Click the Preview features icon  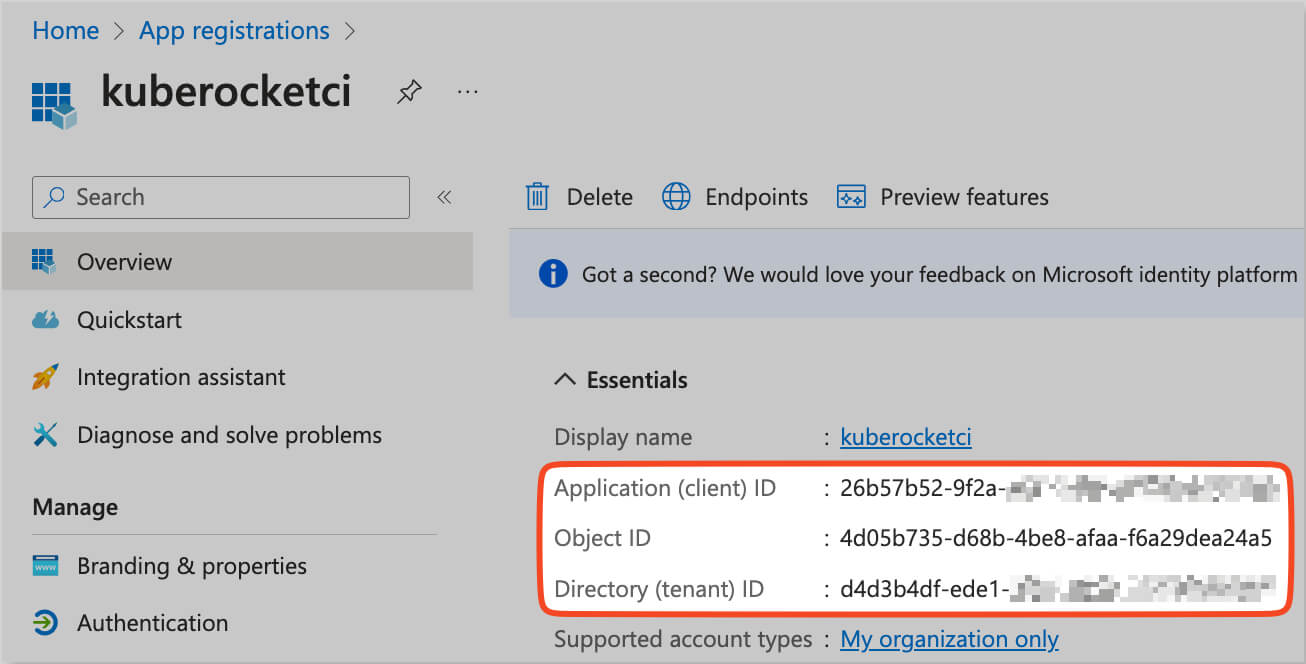850,196
